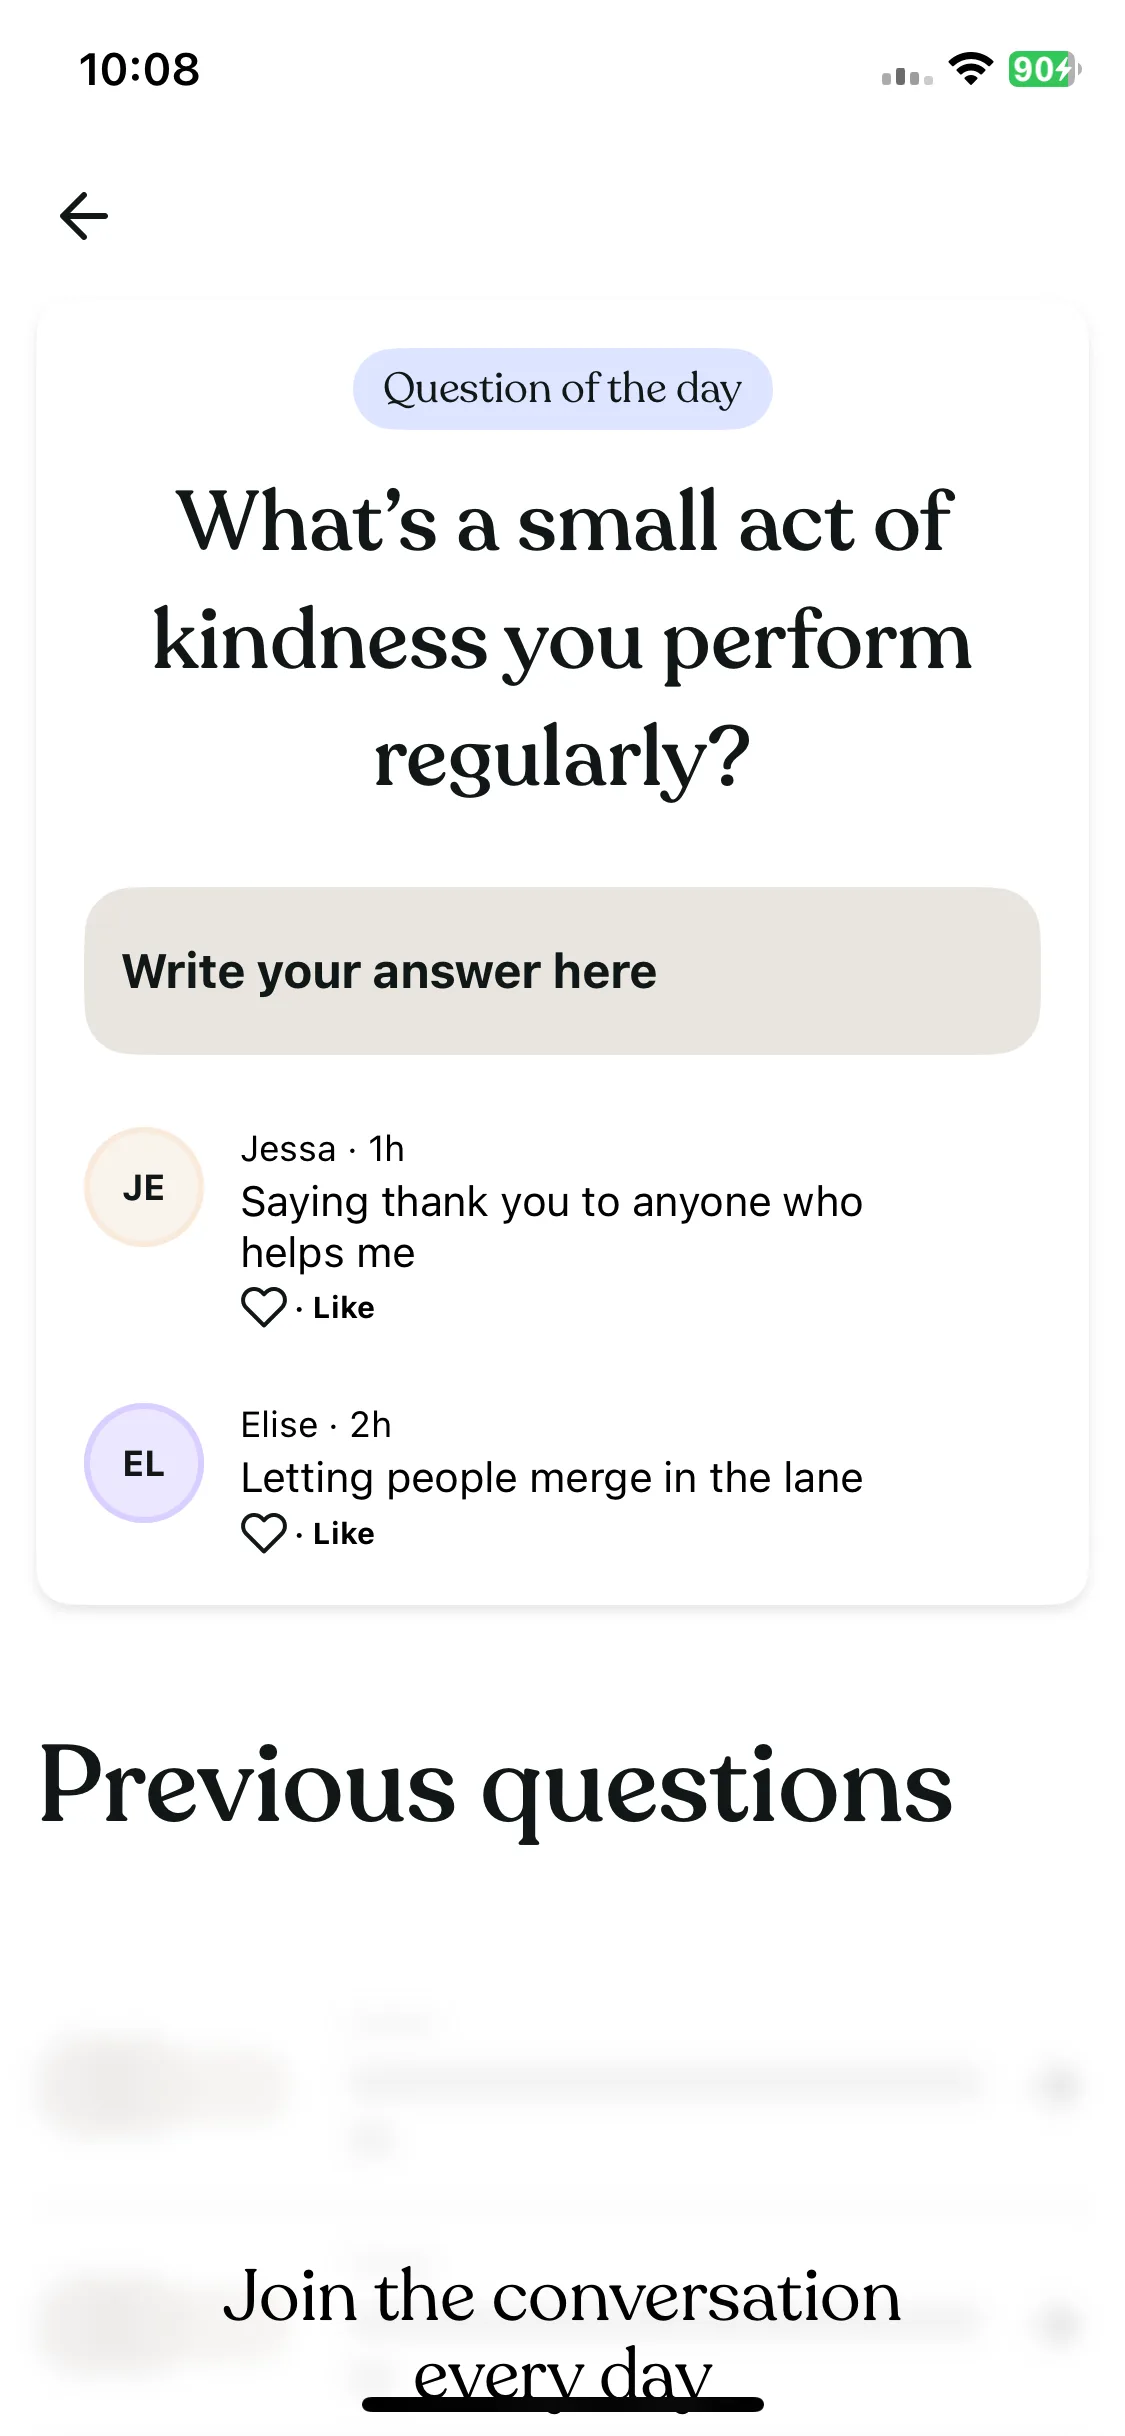1125x2436 pixels.
Task: Tap the heart icon under Jessa's answer
Action: pos(264,1307)
